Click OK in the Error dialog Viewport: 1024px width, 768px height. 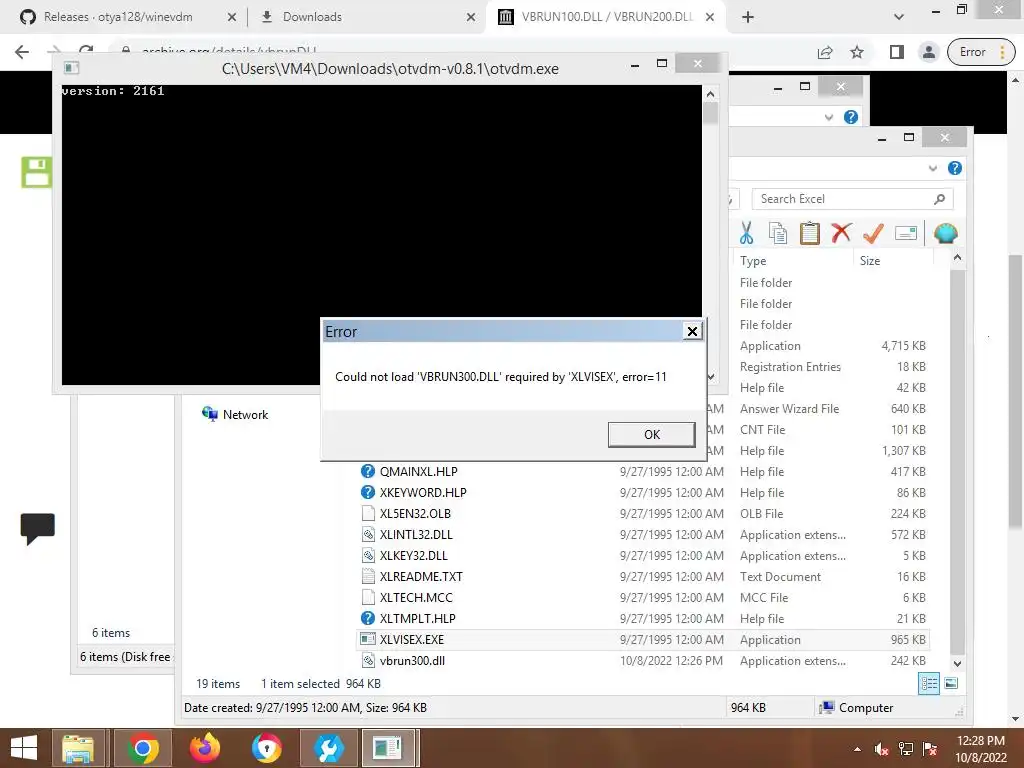[x=651, y=434]
